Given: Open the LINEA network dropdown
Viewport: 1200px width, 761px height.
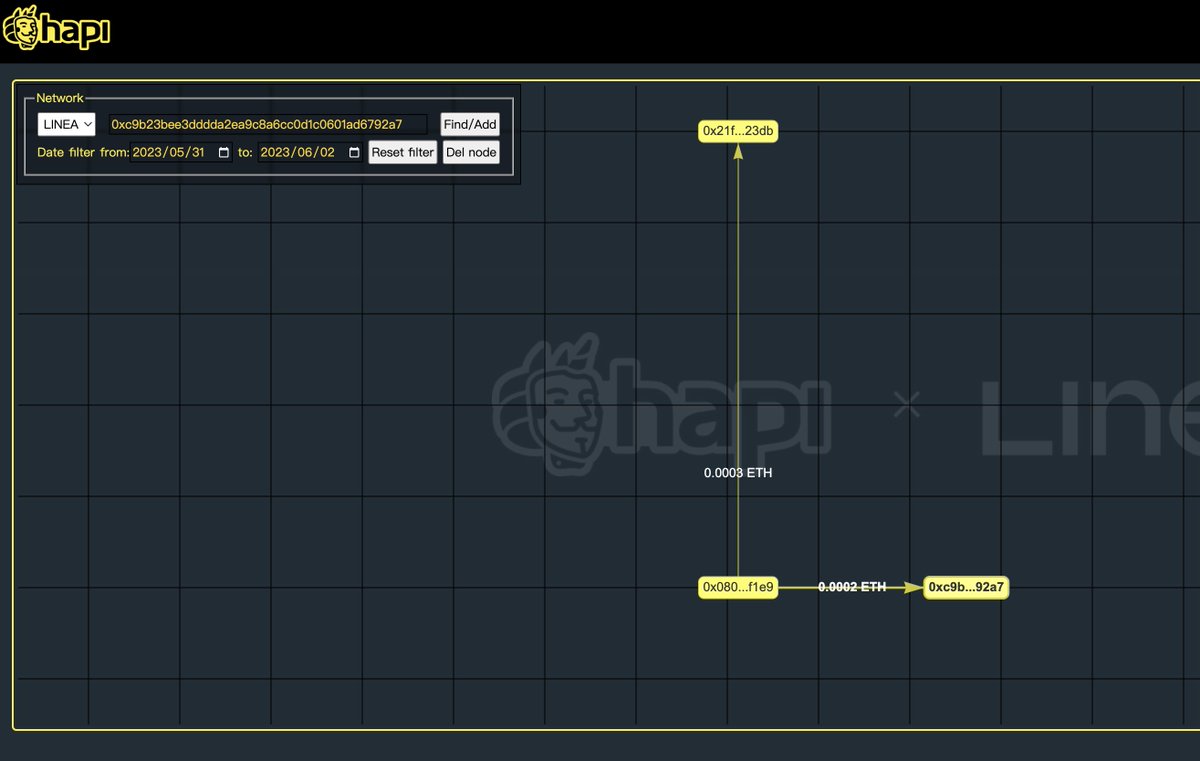Looking at the screenshot, I should point(67,124).
